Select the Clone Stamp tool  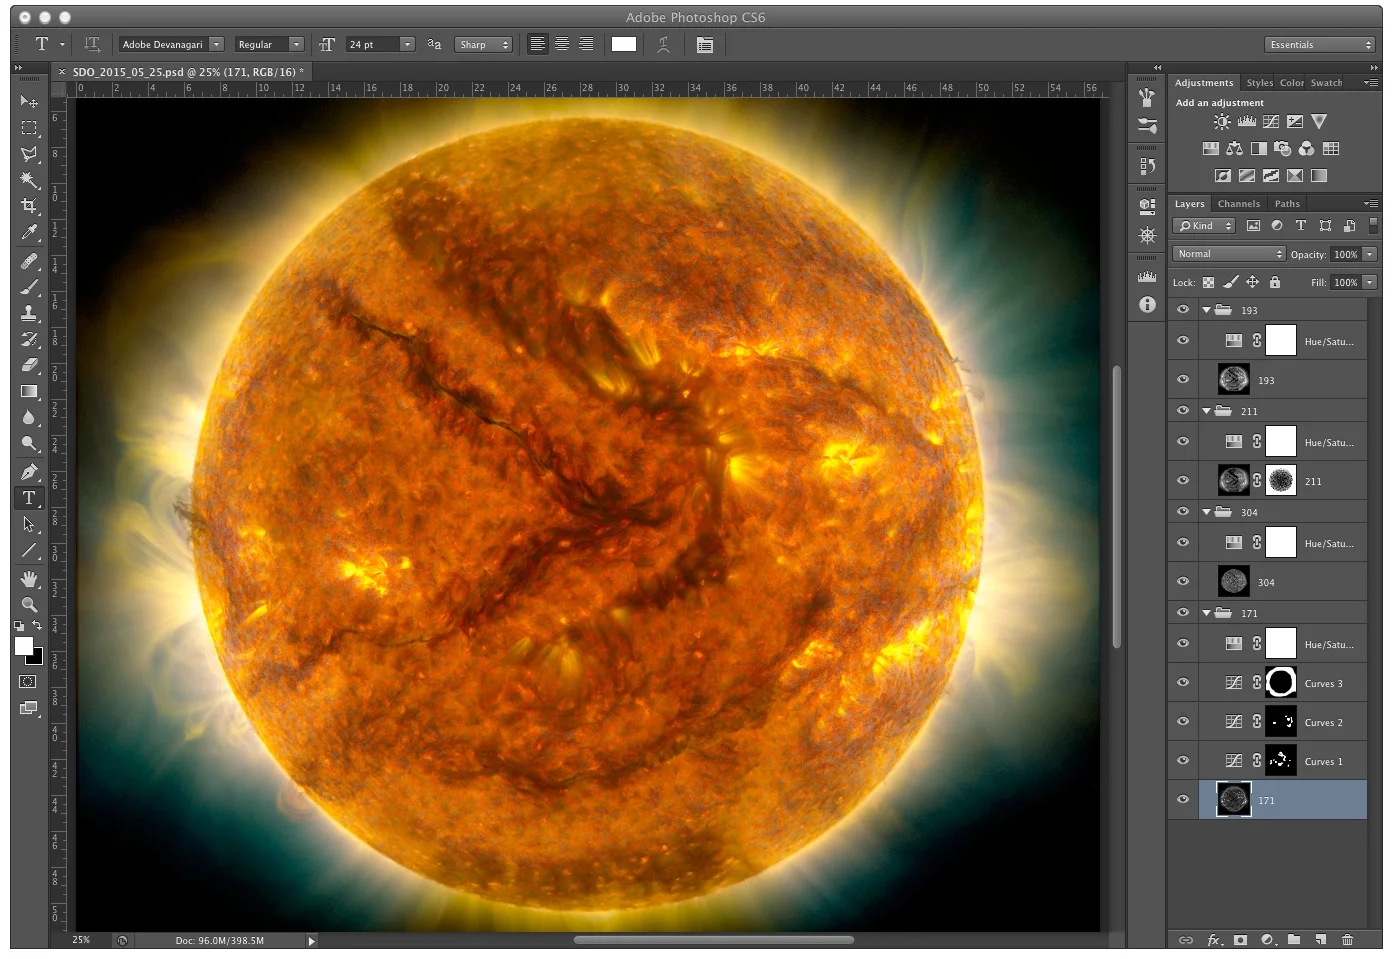(29, 313)
